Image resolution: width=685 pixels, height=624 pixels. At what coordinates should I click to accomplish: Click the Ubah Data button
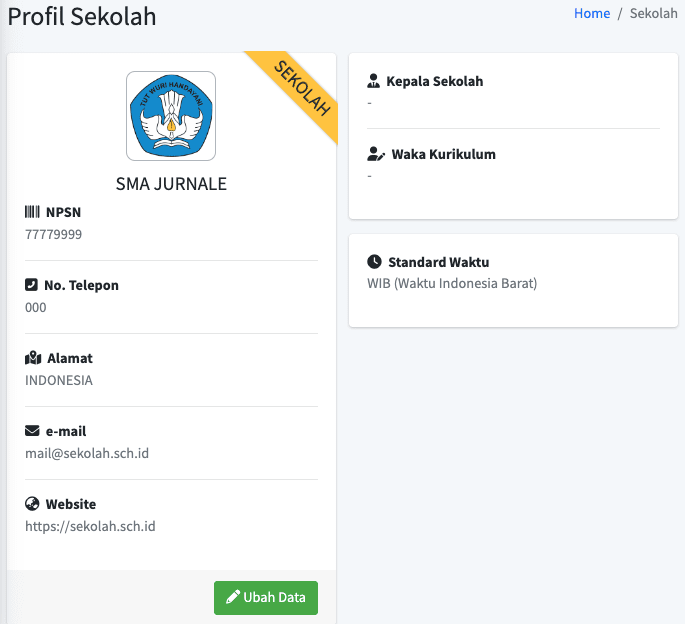point(266,597)
